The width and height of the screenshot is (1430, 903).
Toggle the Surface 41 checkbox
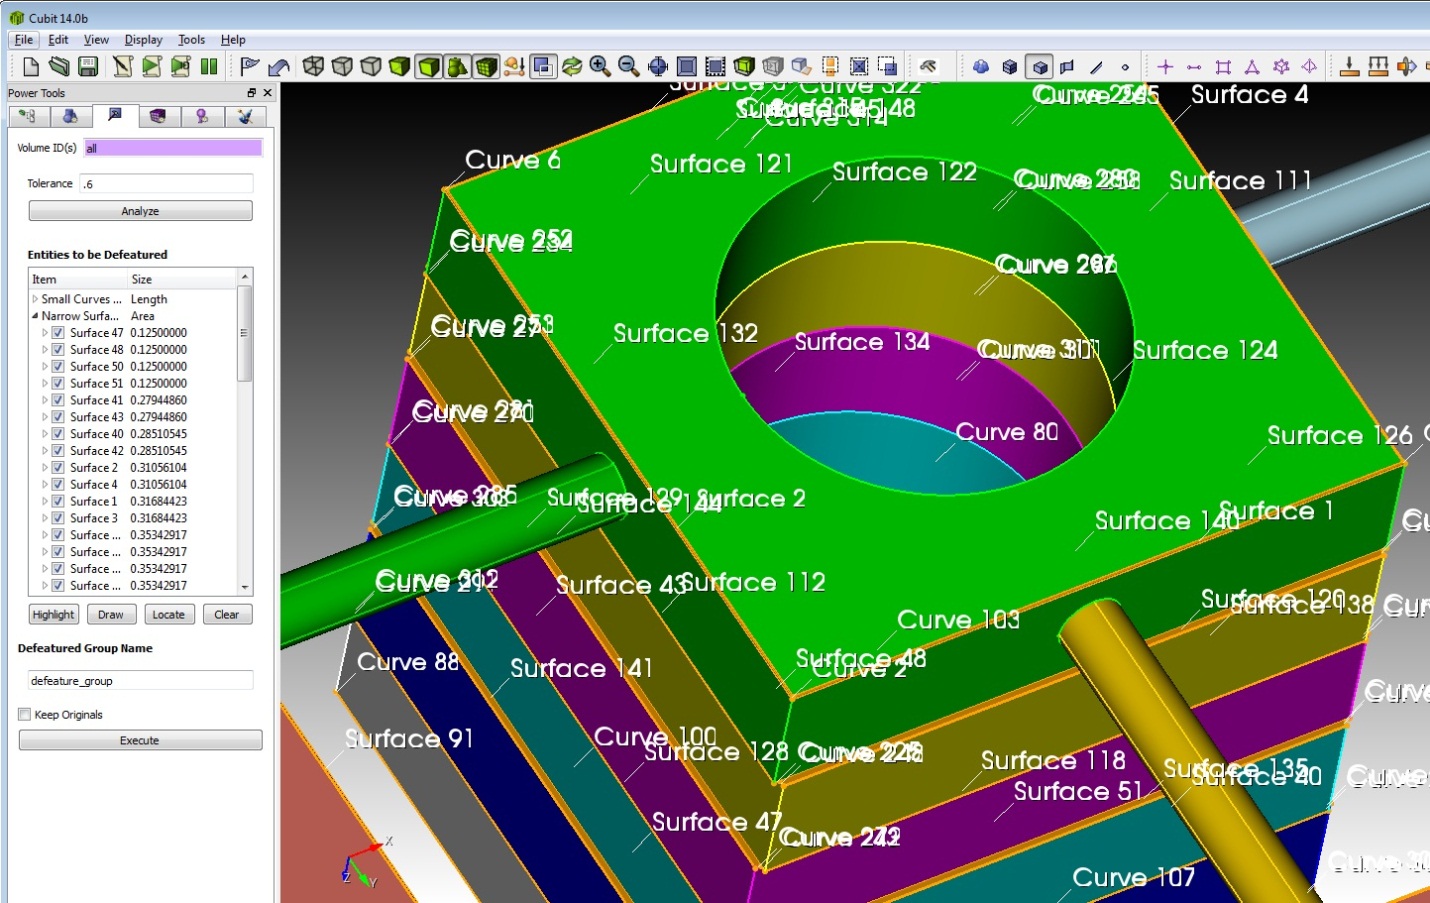58,400
